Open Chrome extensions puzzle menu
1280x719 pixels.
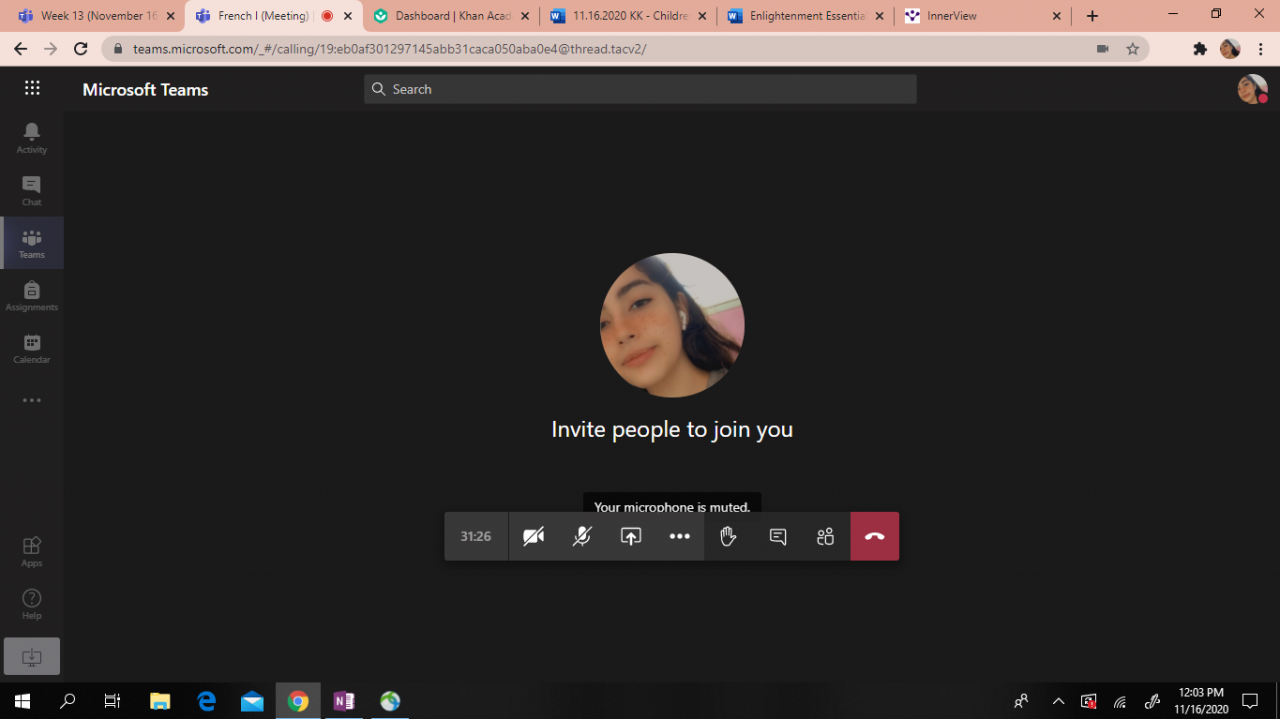point(1200,48)
